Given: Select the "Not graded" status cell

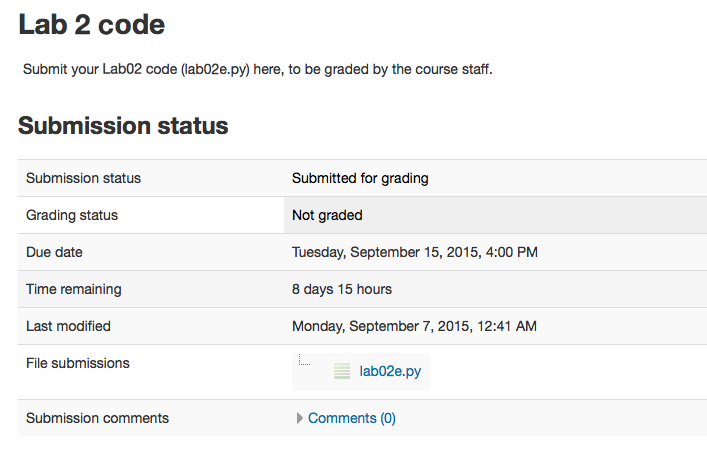Looking at the screenshot, I should pyautogui.click(x=327, y=215).
